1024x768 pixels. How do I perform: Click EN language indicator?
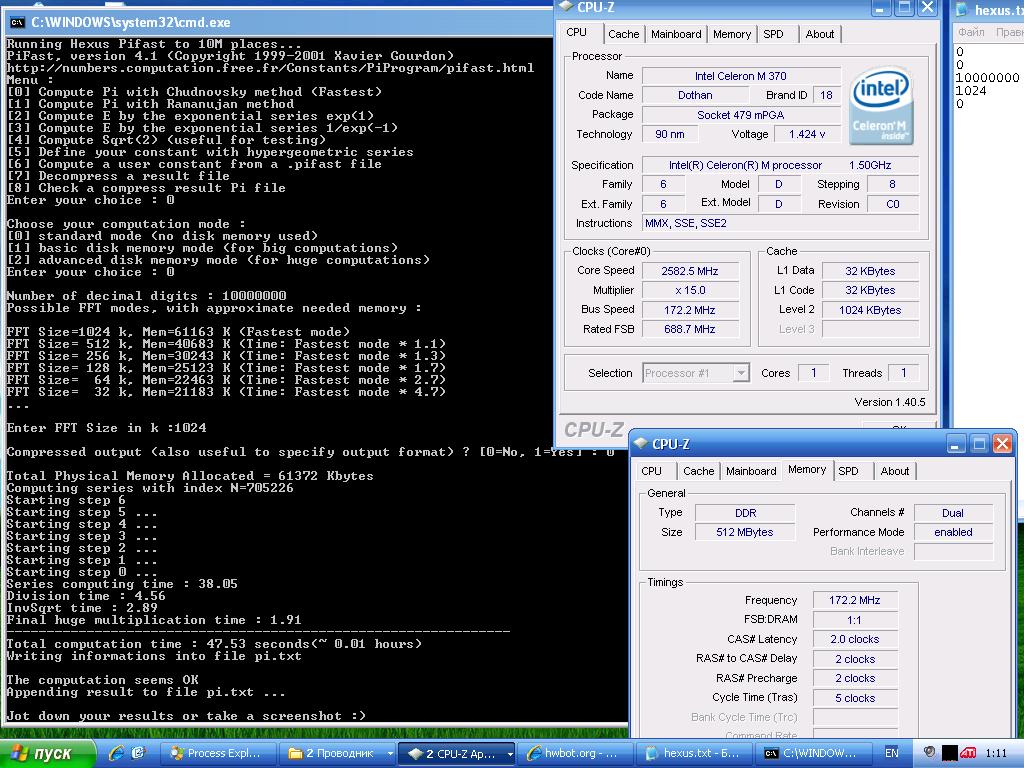891,754
